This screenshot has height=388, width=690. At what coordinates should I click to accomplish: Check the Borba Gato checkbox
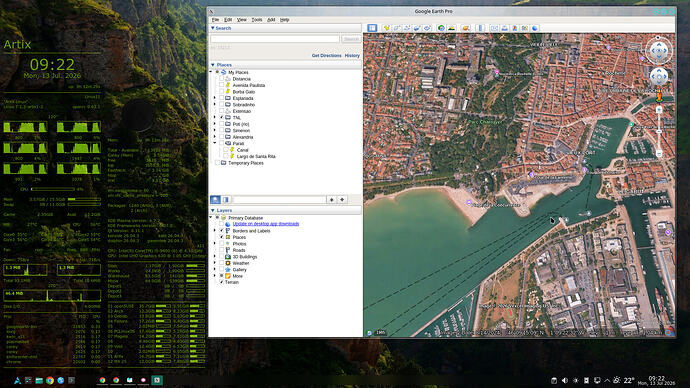pos(221,92)
